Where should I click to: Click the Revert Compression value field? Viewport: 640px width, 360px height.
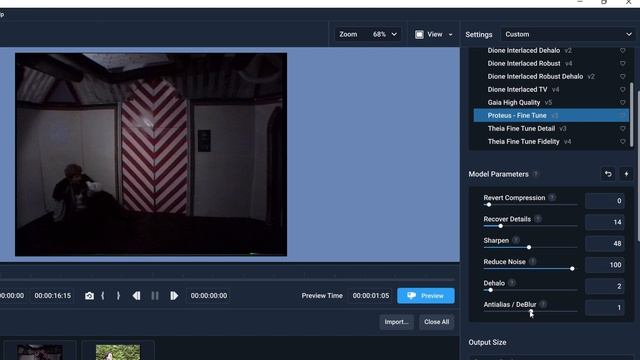[x=604, y=201]
